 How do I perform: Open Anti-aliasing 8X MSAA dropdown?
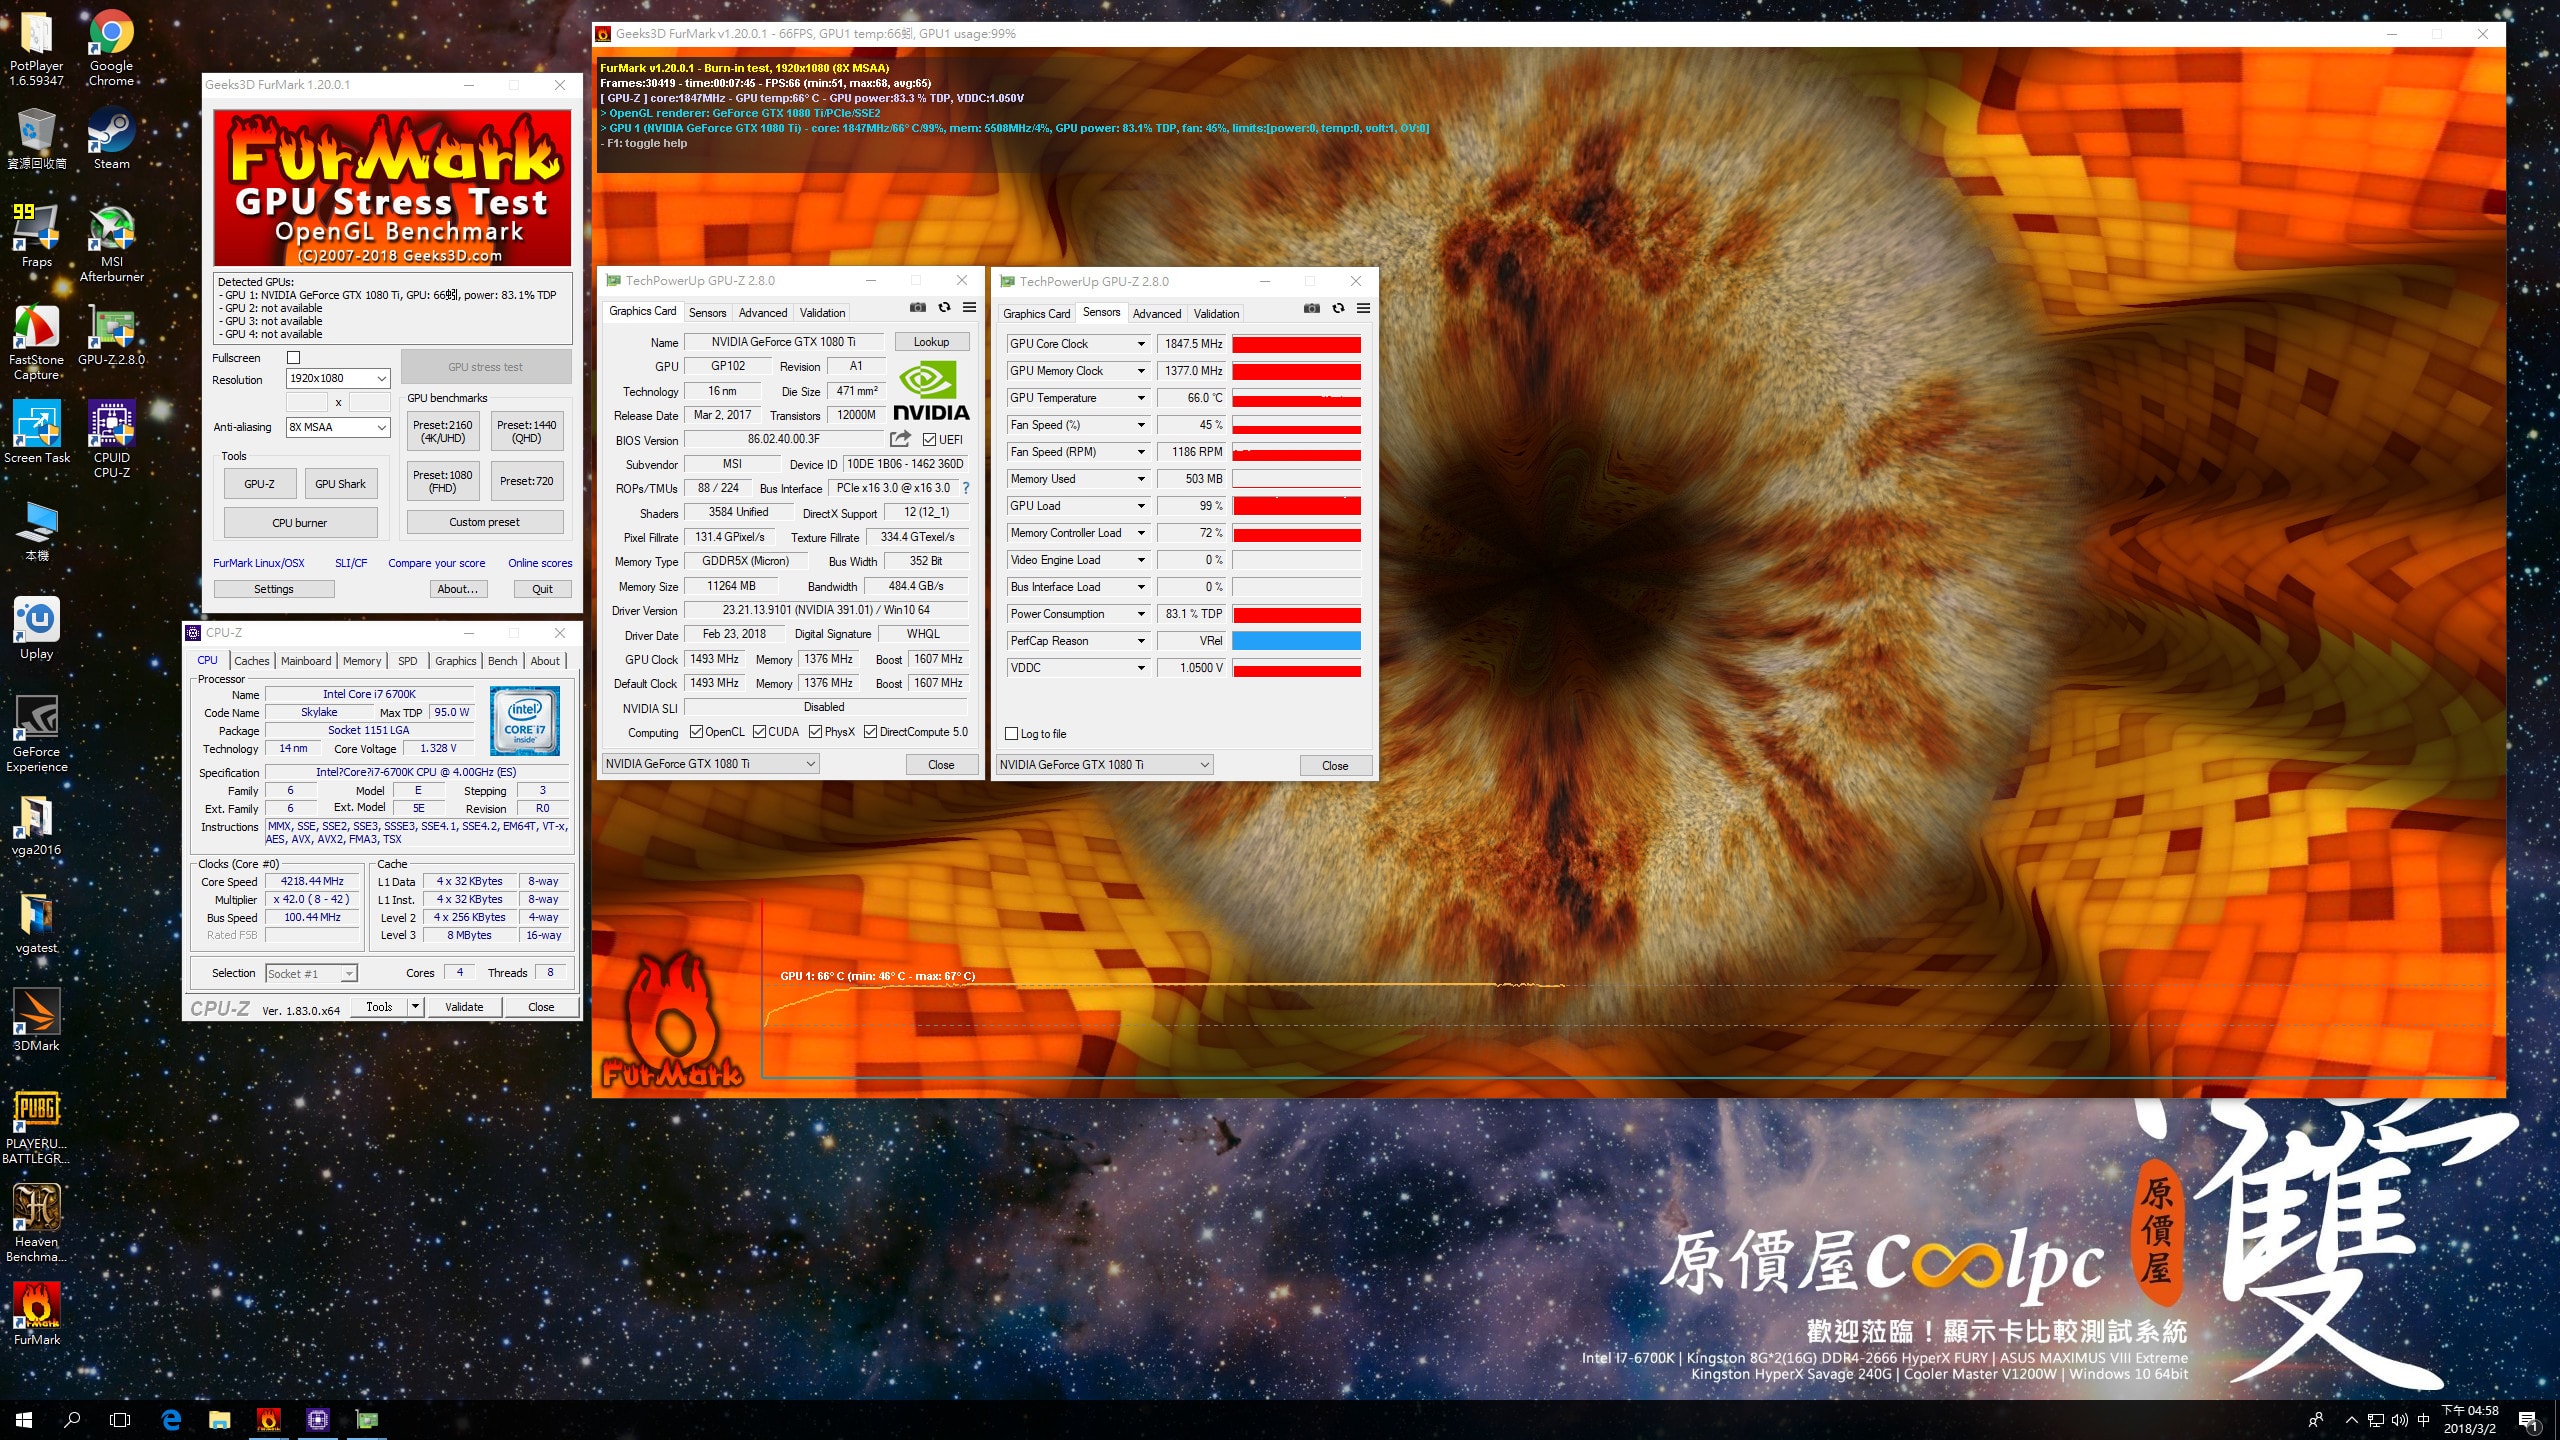(x=338, y=428)
